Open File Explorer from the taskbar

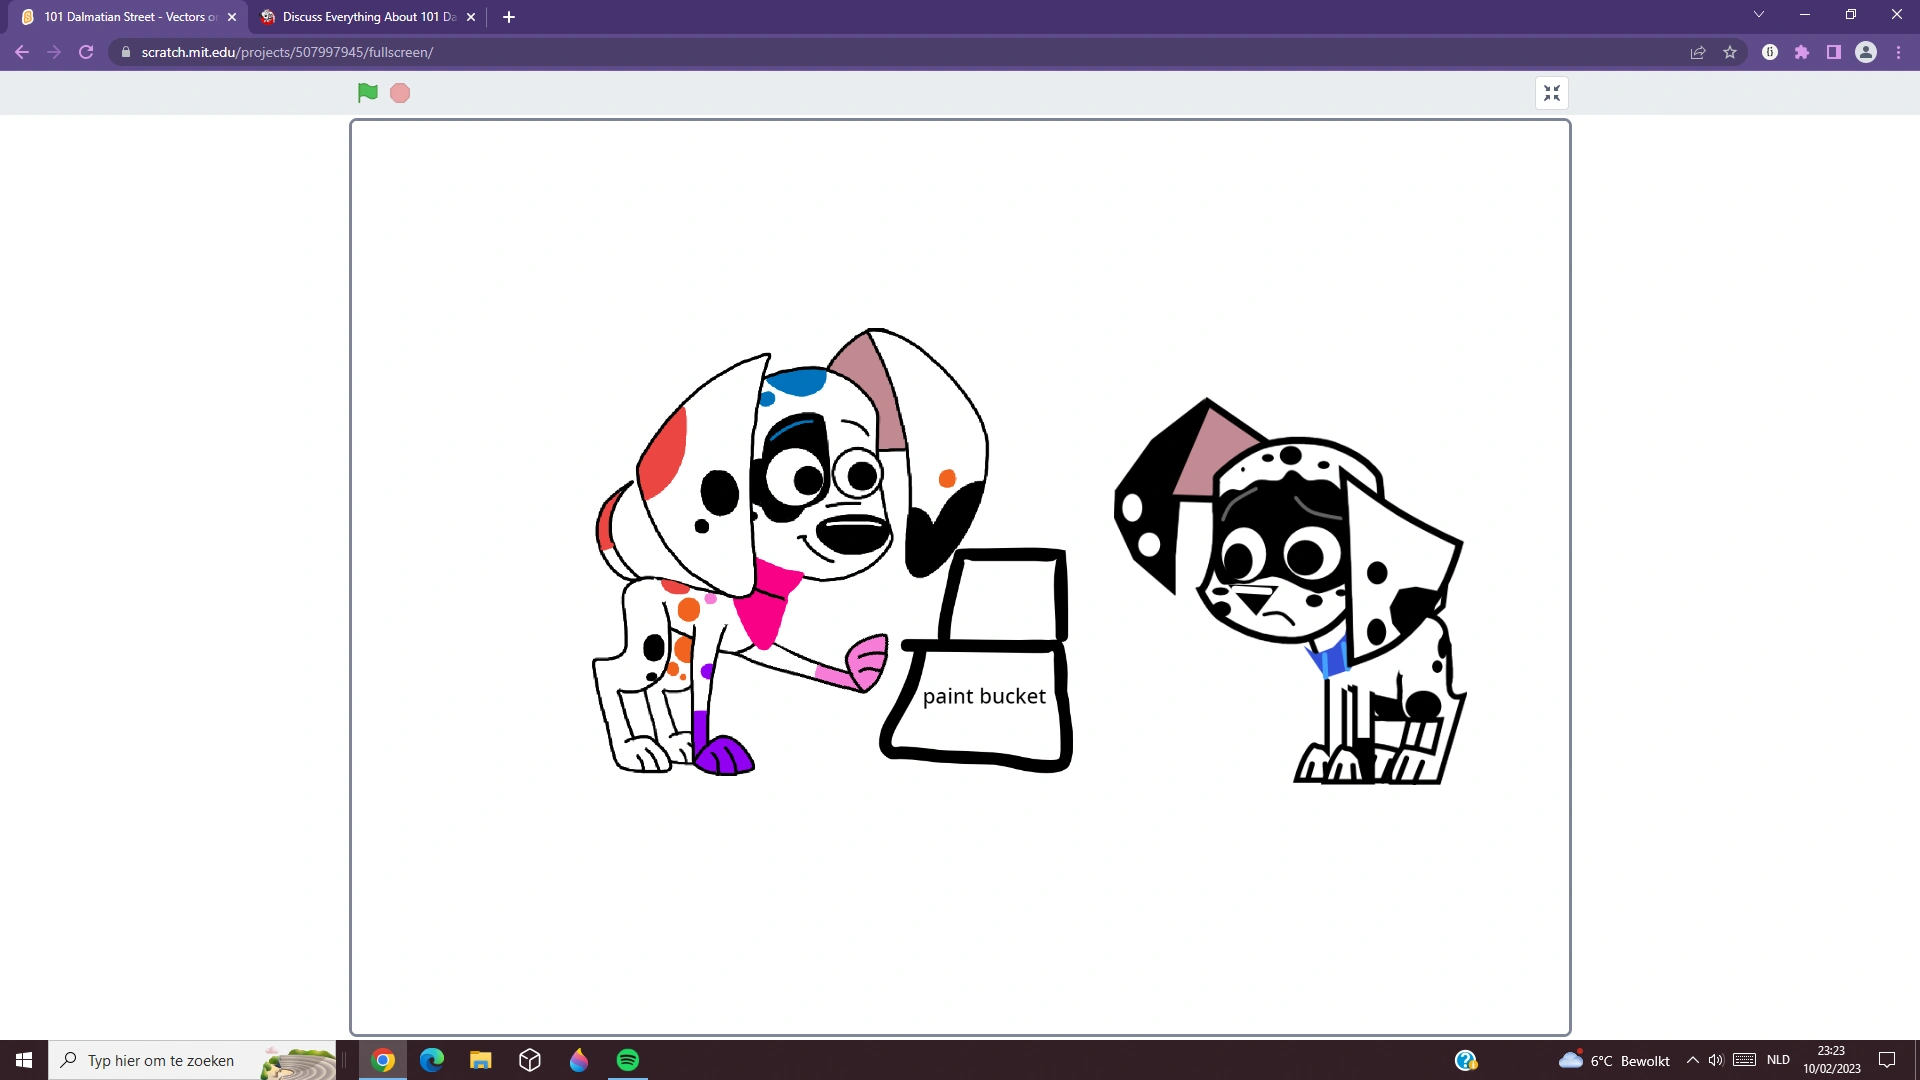[x=480, y=1060]
